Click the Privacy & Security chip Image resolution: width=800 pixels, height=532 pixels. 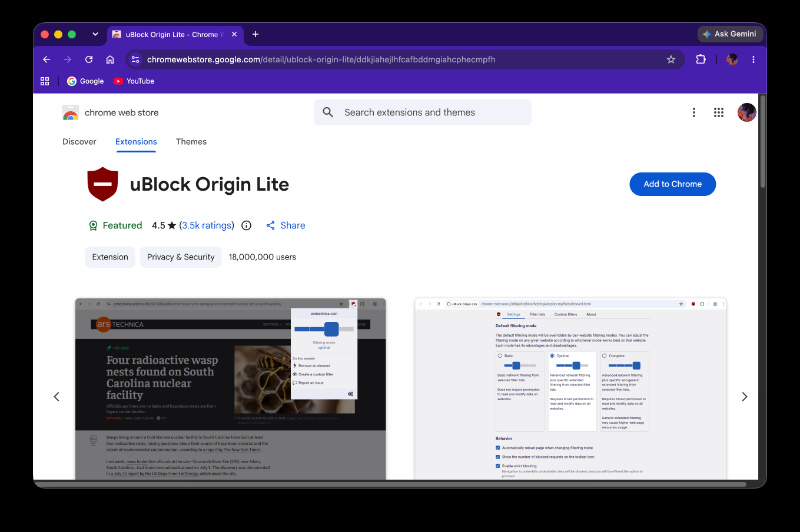pyautogui.click(x=181, y=257)
